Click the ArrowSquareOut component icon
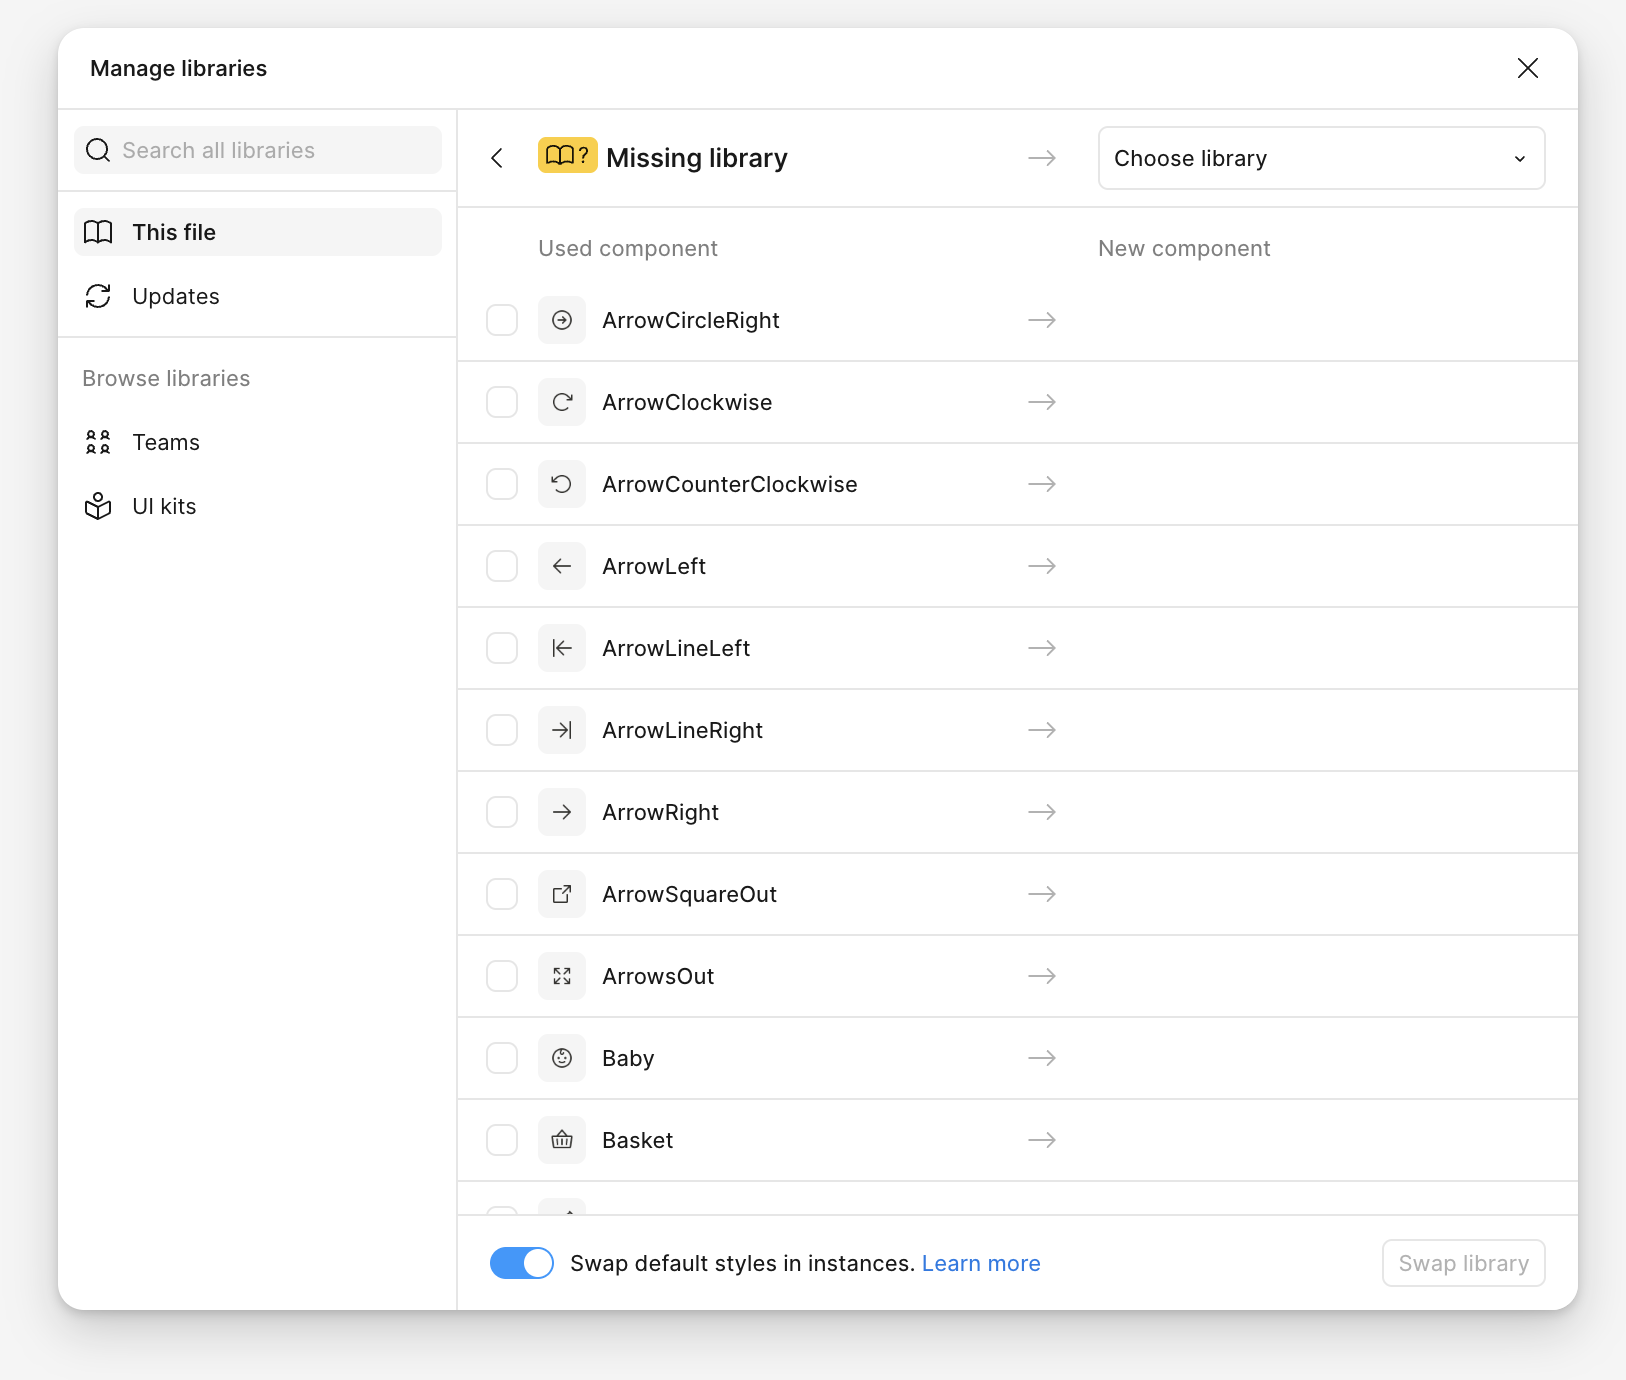This screenshot has width=1626, height=1380. click(x=562, y=894)
